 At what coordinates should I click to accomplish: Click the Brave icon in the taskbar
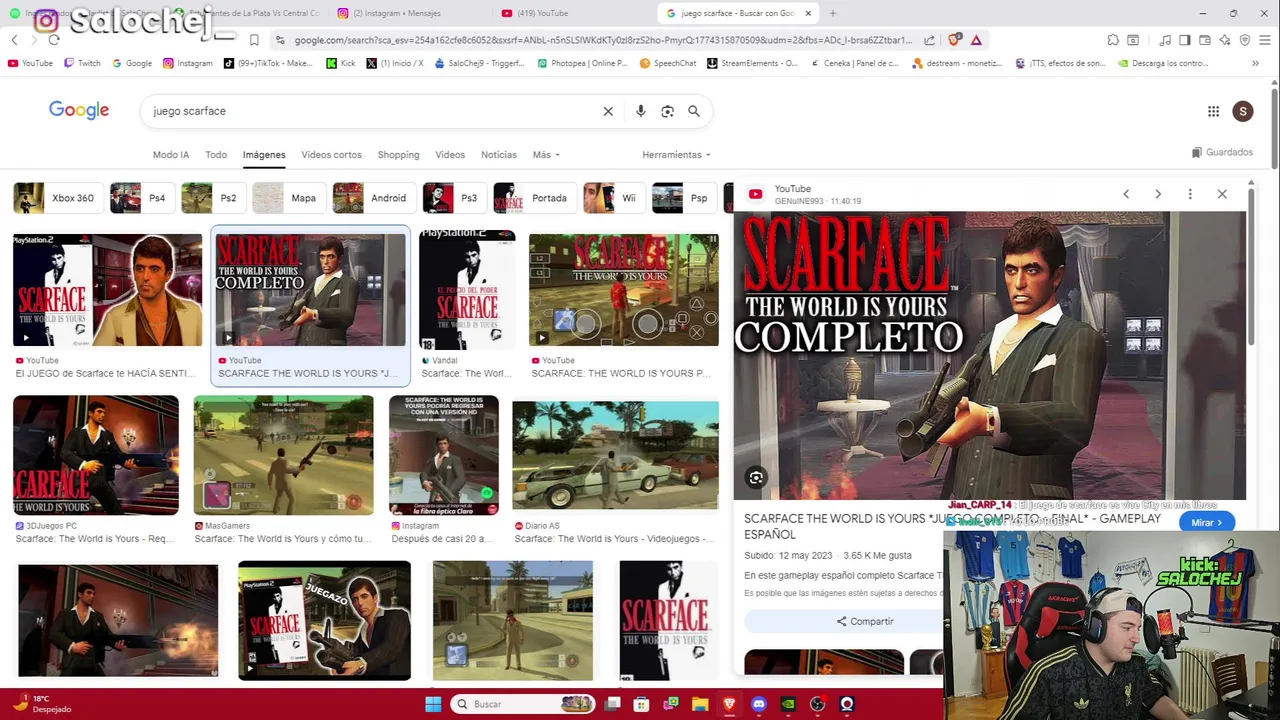point(729,704)
